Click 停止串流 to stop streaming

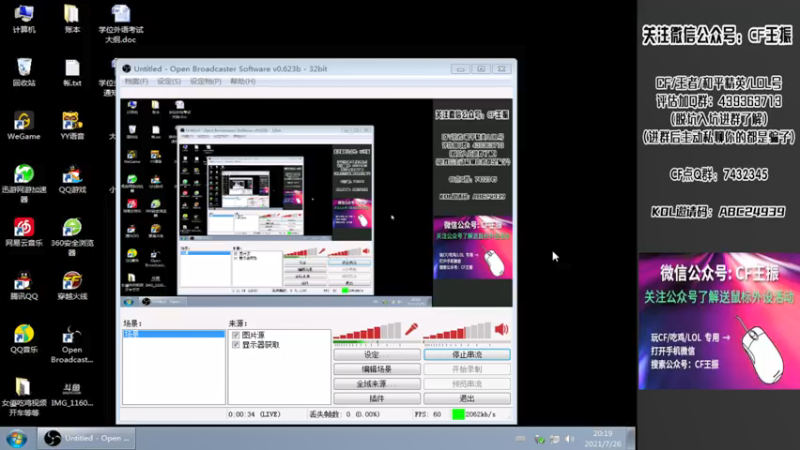[x=467, y=355]
